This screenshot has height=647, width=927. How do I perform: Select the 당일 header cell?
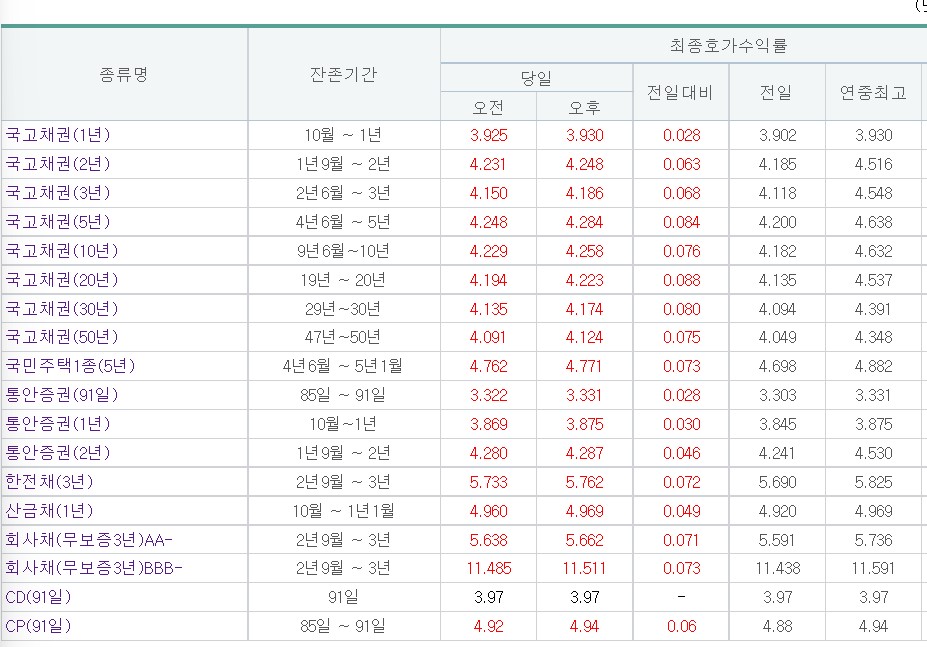(536, 78)
